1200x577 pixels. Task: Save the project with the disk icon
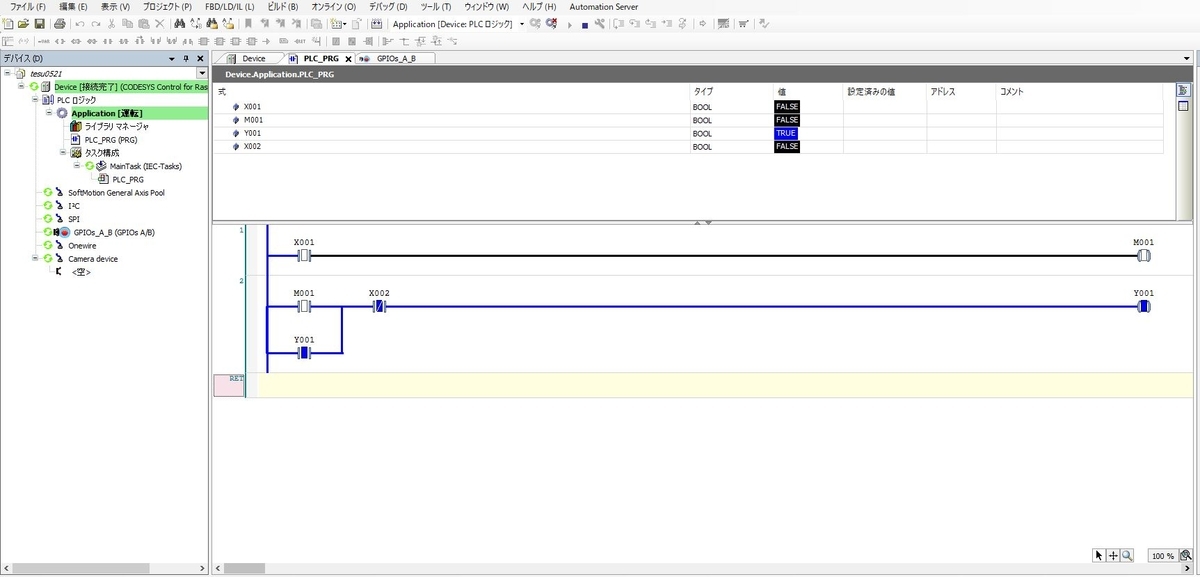point(39,23)
